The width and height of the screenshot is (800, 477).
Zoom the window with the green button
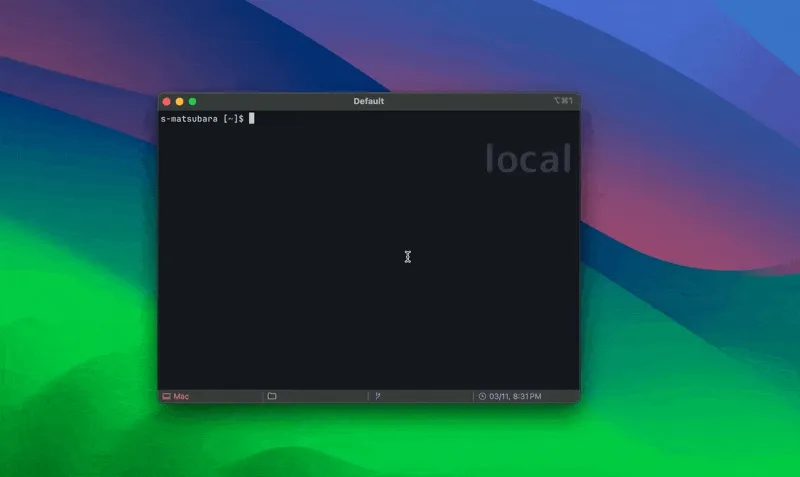193,101
